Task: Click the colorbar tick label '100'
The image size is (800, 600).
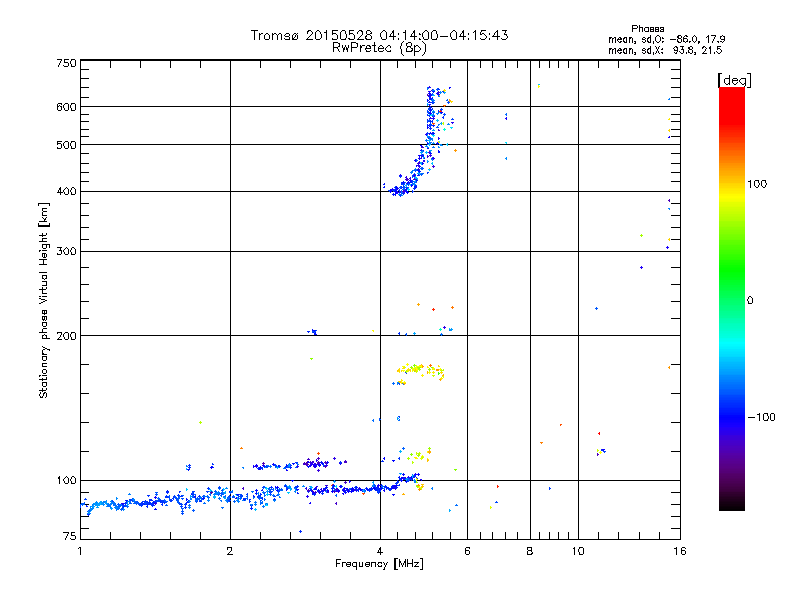Action: pyautogui.click(x=757, y=184)
